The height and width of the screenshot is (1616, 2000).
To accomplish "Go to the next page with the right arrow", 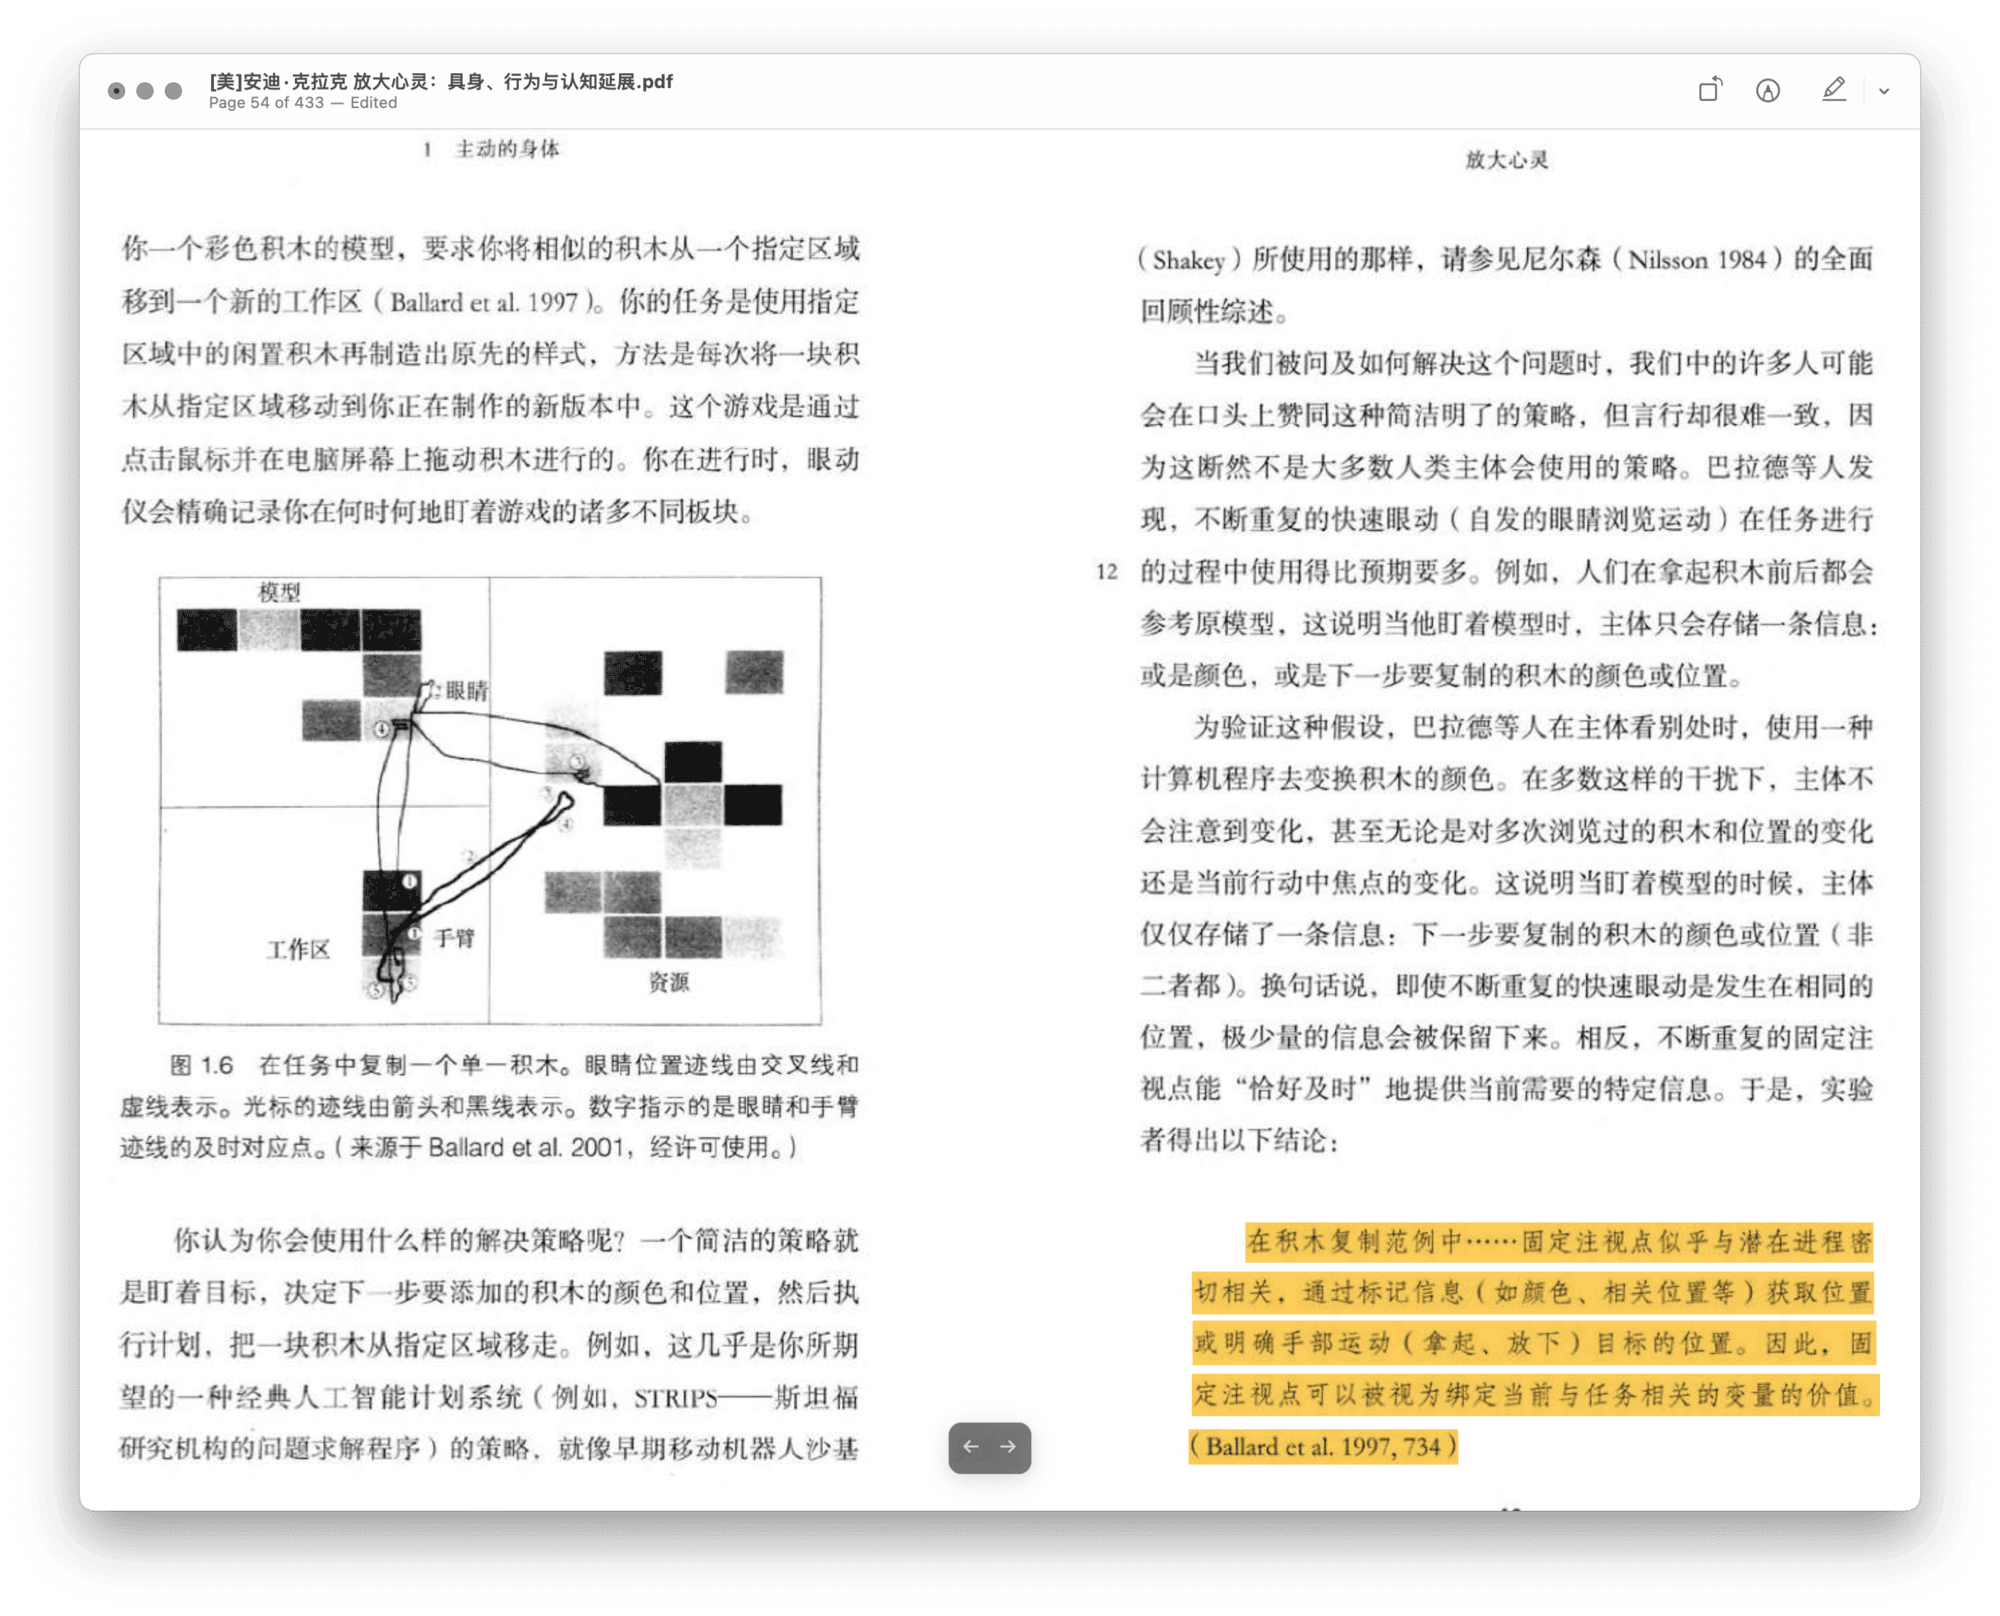I will (1008, 1446).
